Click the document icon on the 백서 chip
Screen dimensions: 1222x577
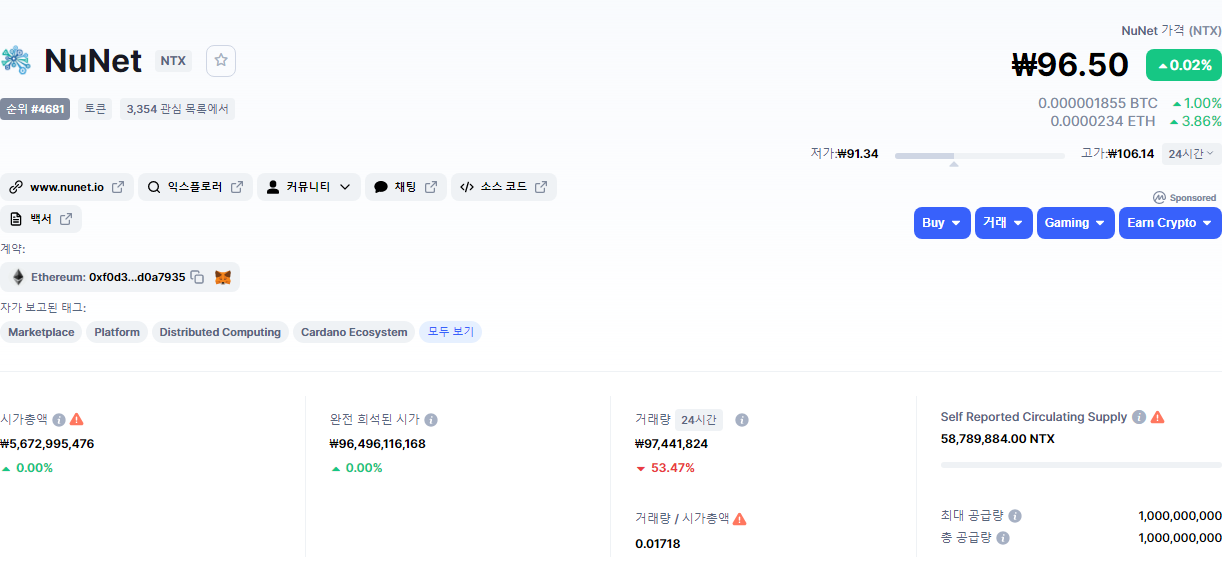tap(16, 219)
